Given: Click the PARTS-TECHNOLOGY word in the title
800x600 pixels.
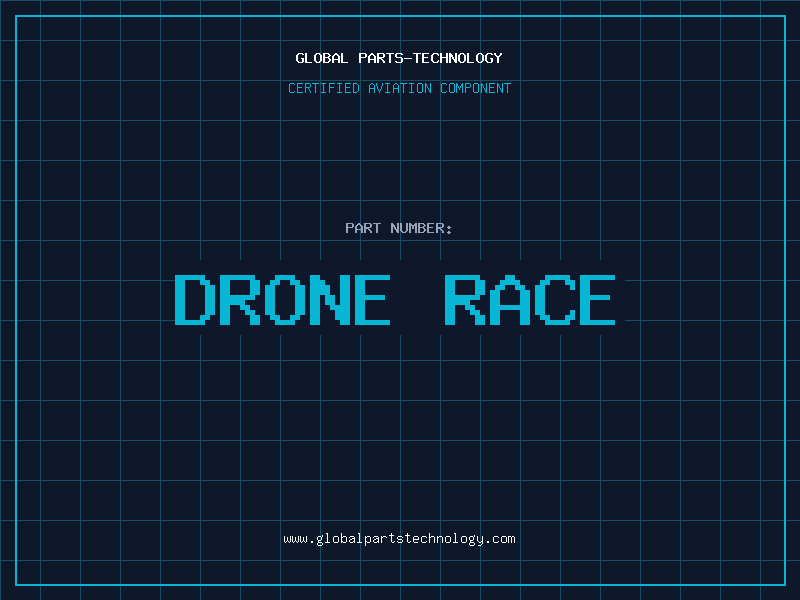Looking at the screenshot, I should pos(430,58).
